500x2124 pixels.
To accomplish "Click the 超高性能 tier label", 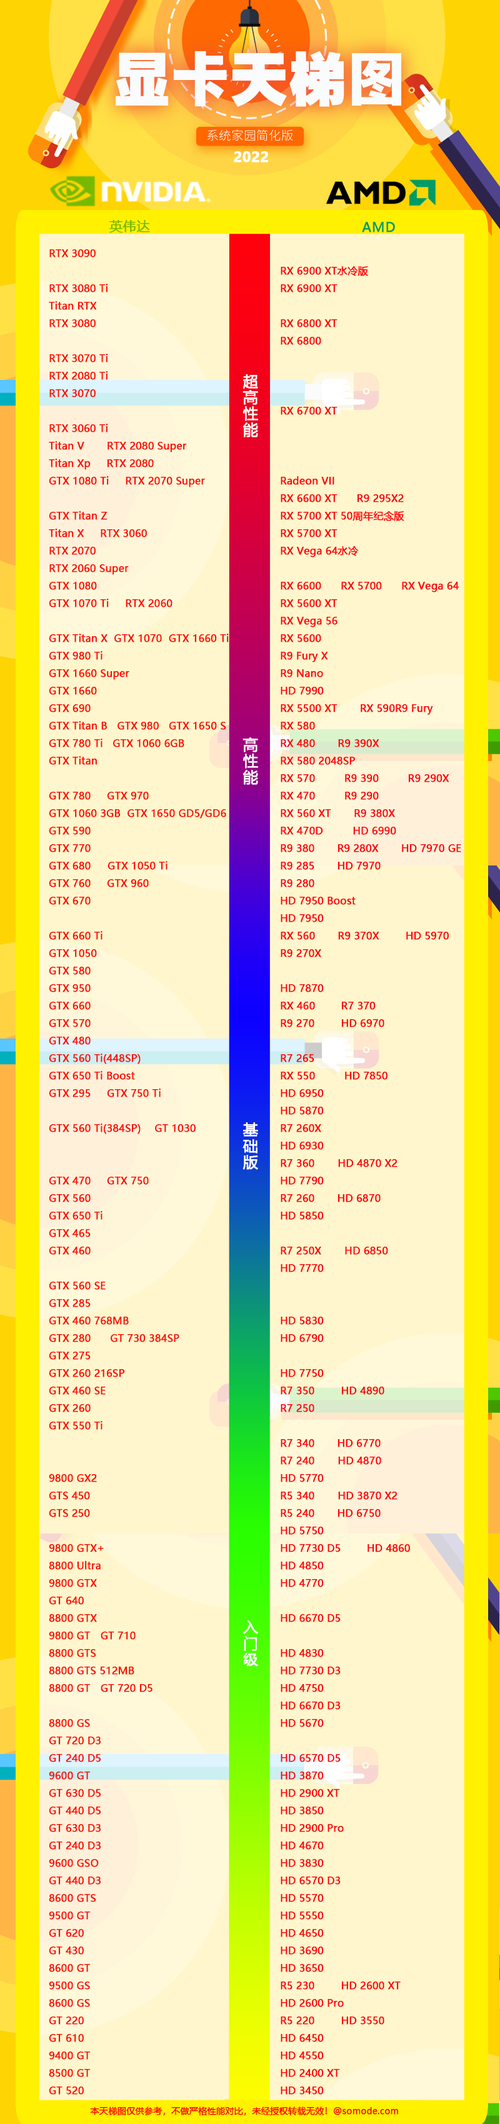I will click(250, 405).
